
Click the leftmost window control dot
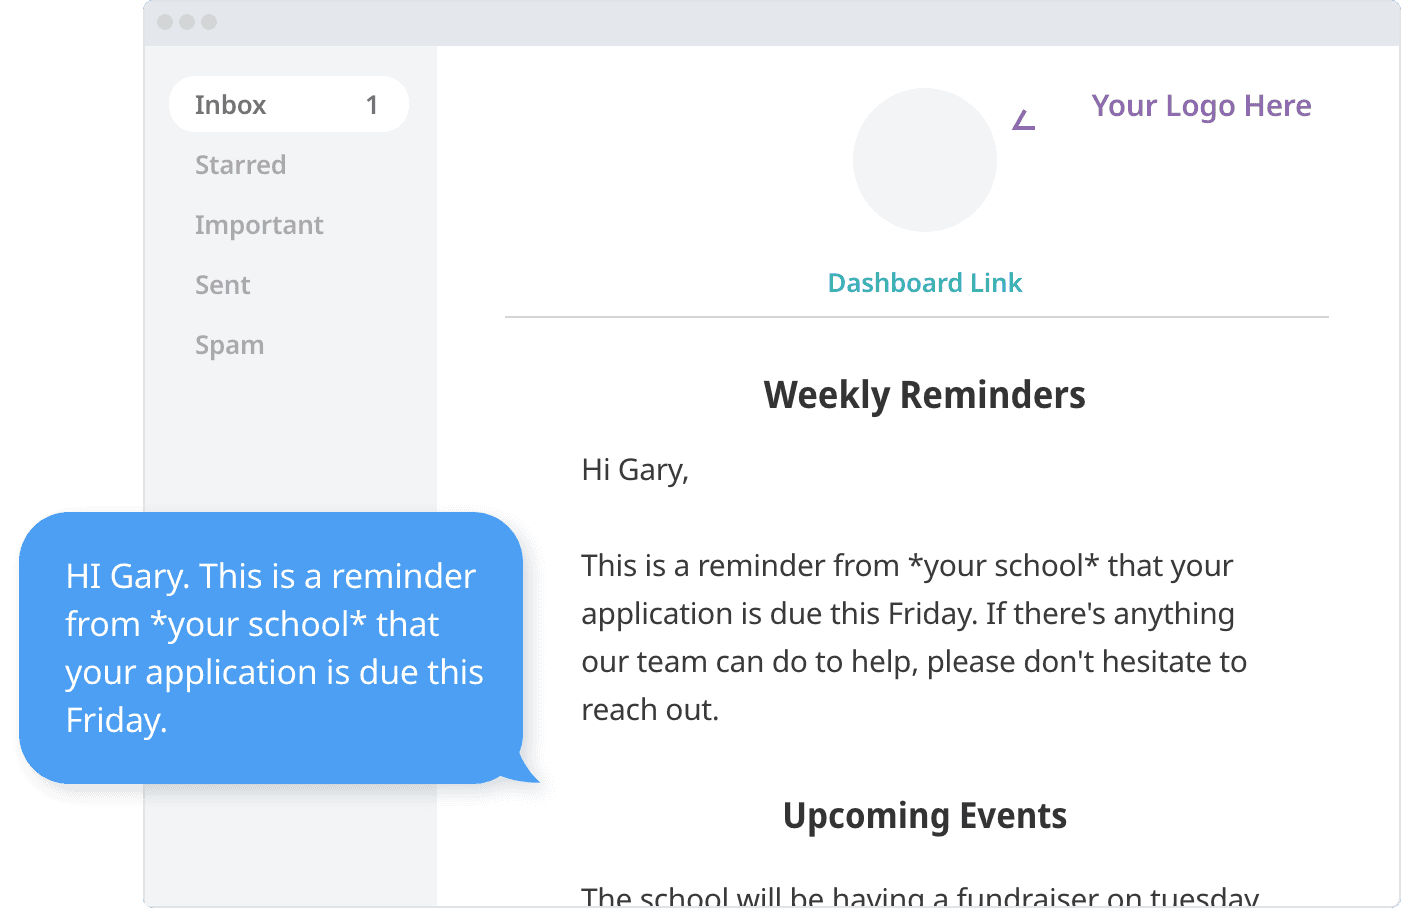pyautogui.click(x=166, y=20)
